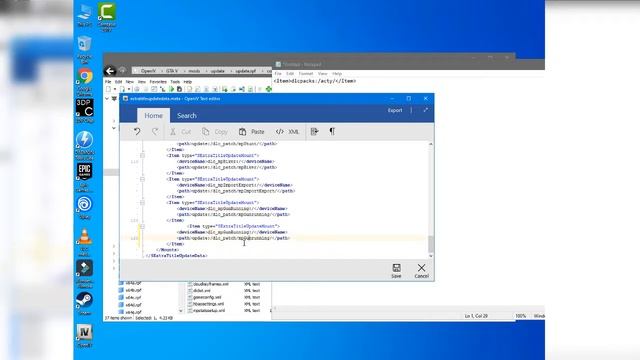The width and height of the screenshot is (640, 360).
Task: Open the Google Chrome desktop shortcut
Action: pos(84,82)
